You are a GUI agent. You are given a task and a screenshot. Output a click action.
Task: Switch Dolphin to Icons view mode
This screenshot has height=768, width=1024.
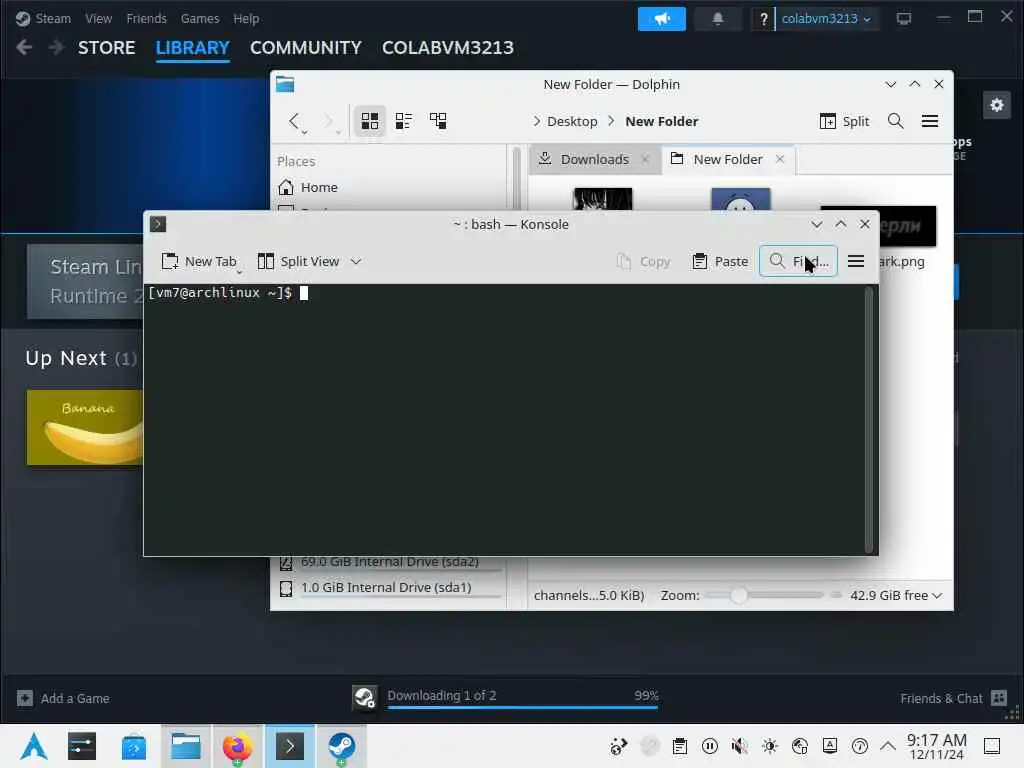click(370, 121)
